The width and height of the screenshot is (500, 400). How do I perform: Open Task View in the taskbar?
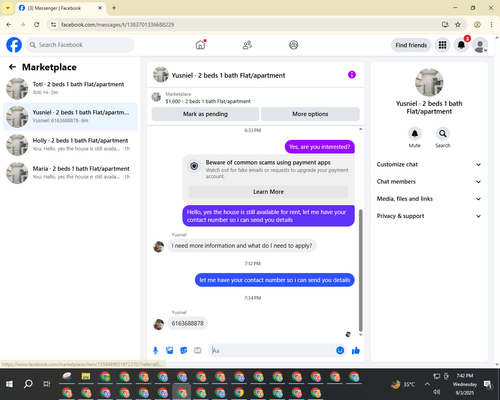click(x=47, y=384)
